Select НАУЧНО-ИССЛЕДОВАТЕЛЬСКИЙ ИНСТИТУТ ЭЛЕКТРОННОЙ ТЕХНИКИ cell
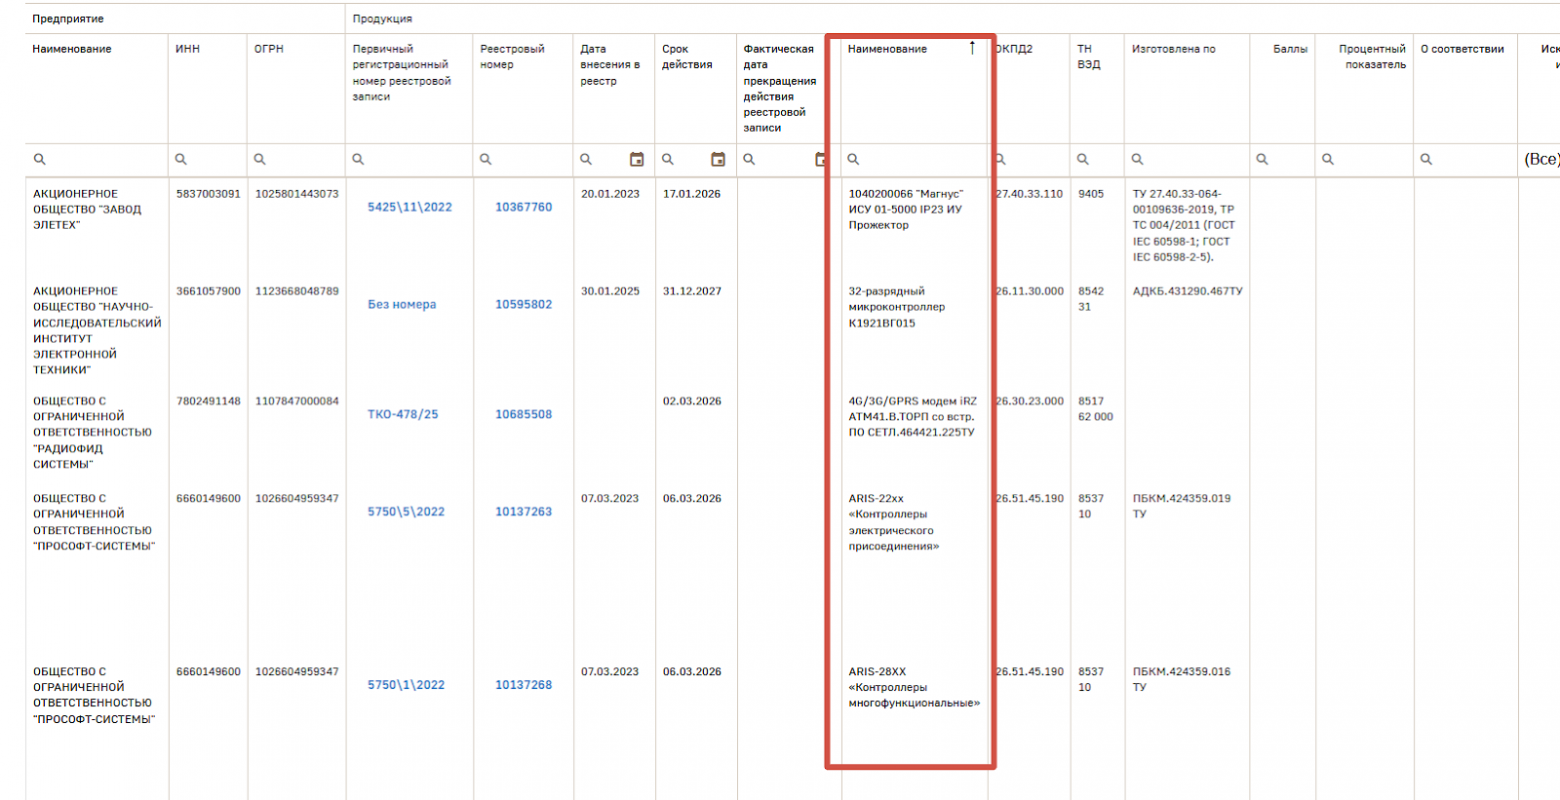The height and width of the screenshot is (800, 1560). coord(97,330)
